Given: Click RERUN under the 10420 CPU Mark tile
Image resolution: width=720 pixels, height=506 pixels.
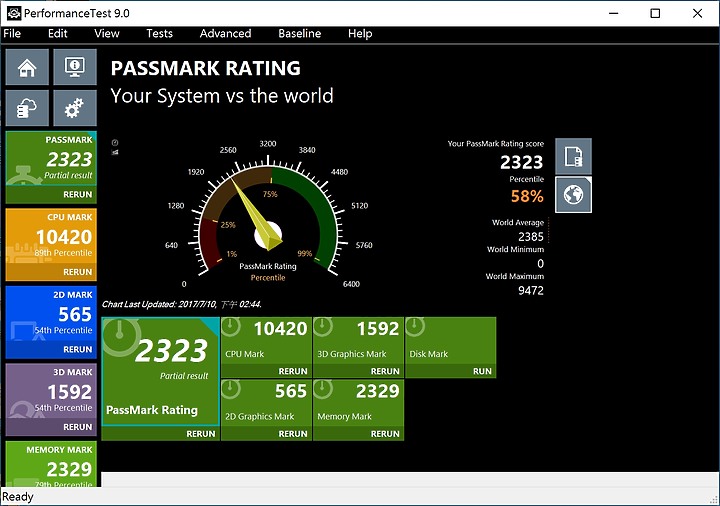Looking at the screenshot, I should click(293, 371).
